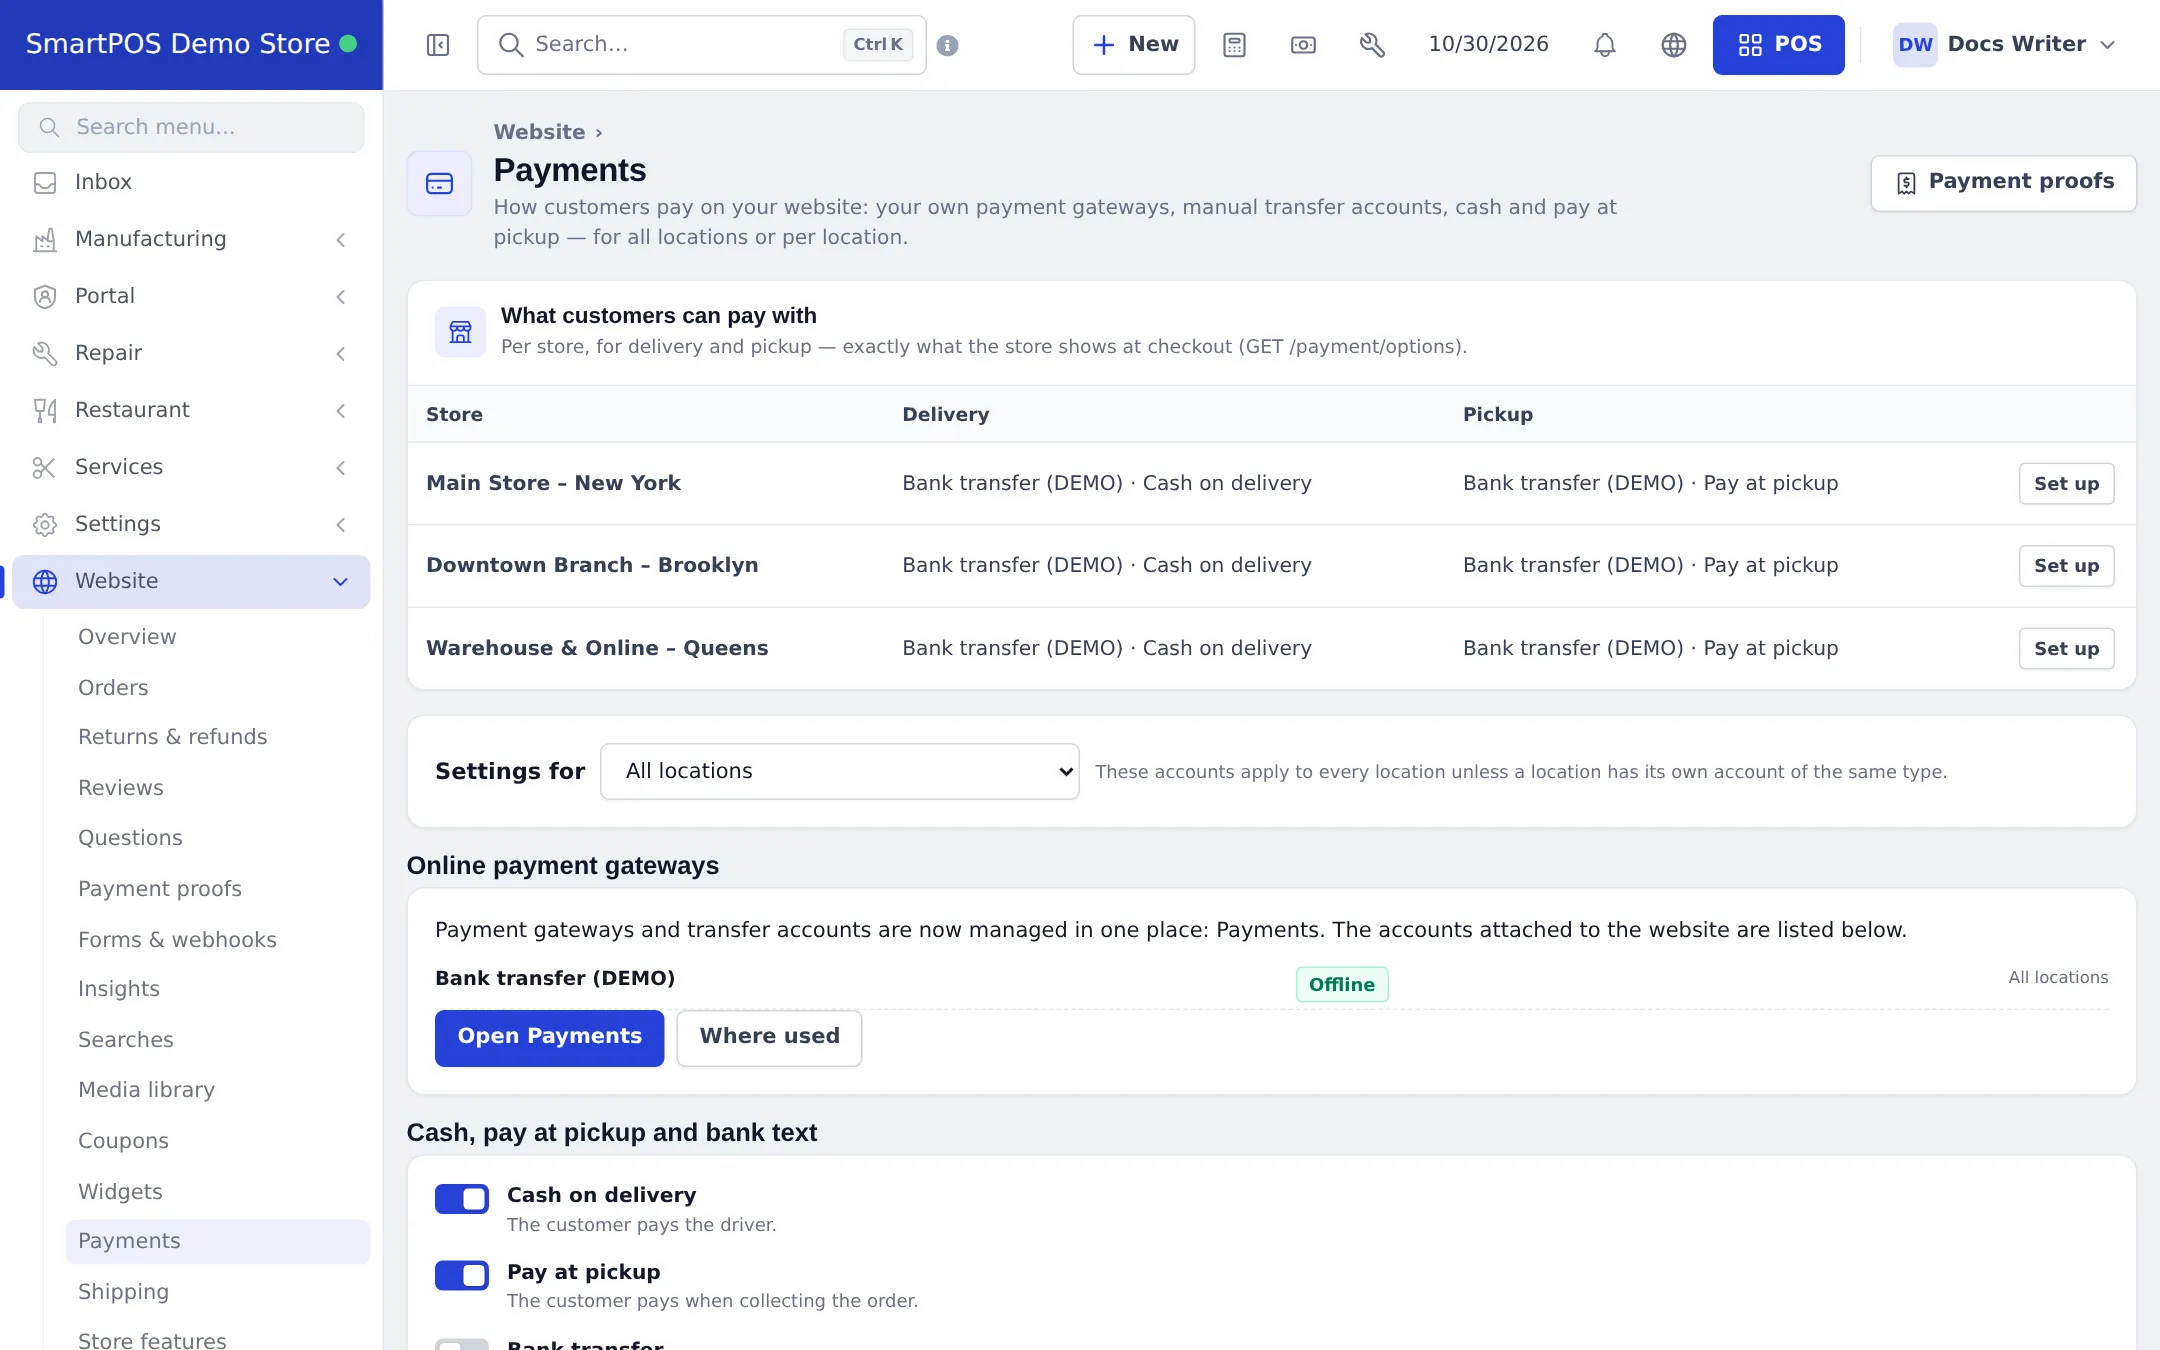The width and height of the screenshot is (2160, 1350).
Task: Open Media library in sidebar
Action: click(146, 1090)
